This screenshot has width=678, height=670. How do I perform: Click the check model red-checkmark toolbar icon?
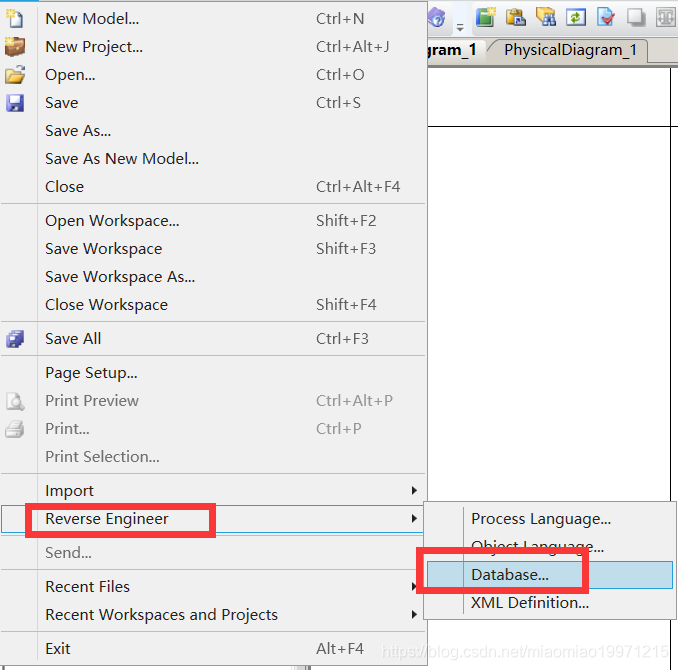click(606, 18)
